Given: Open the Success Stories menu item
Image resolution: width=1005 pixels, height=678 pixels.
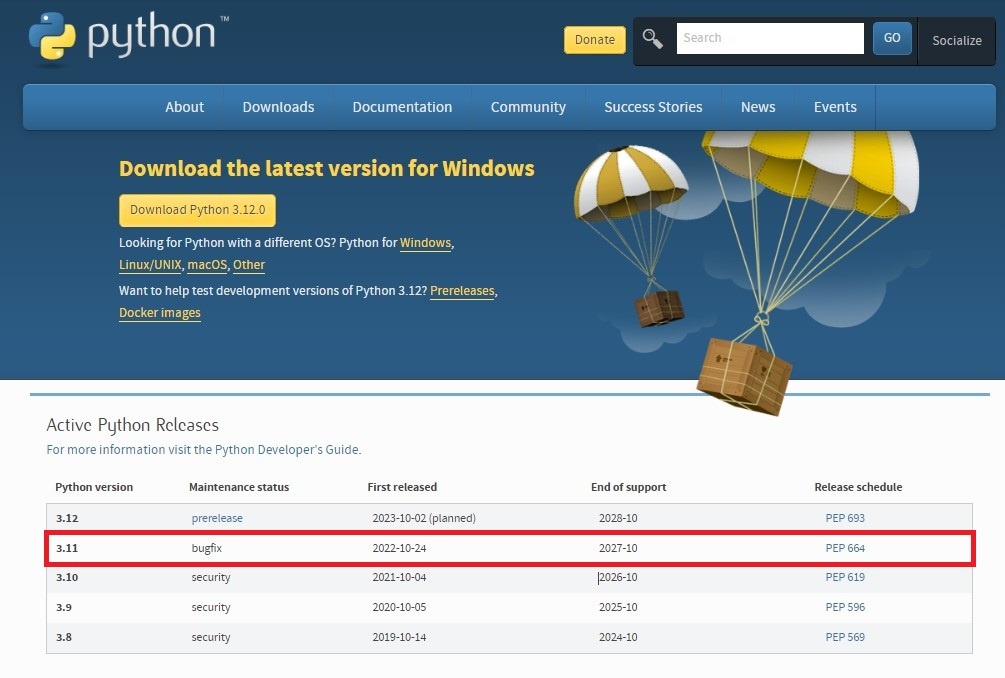Looking at the screenshot, I should pos(653,107).
